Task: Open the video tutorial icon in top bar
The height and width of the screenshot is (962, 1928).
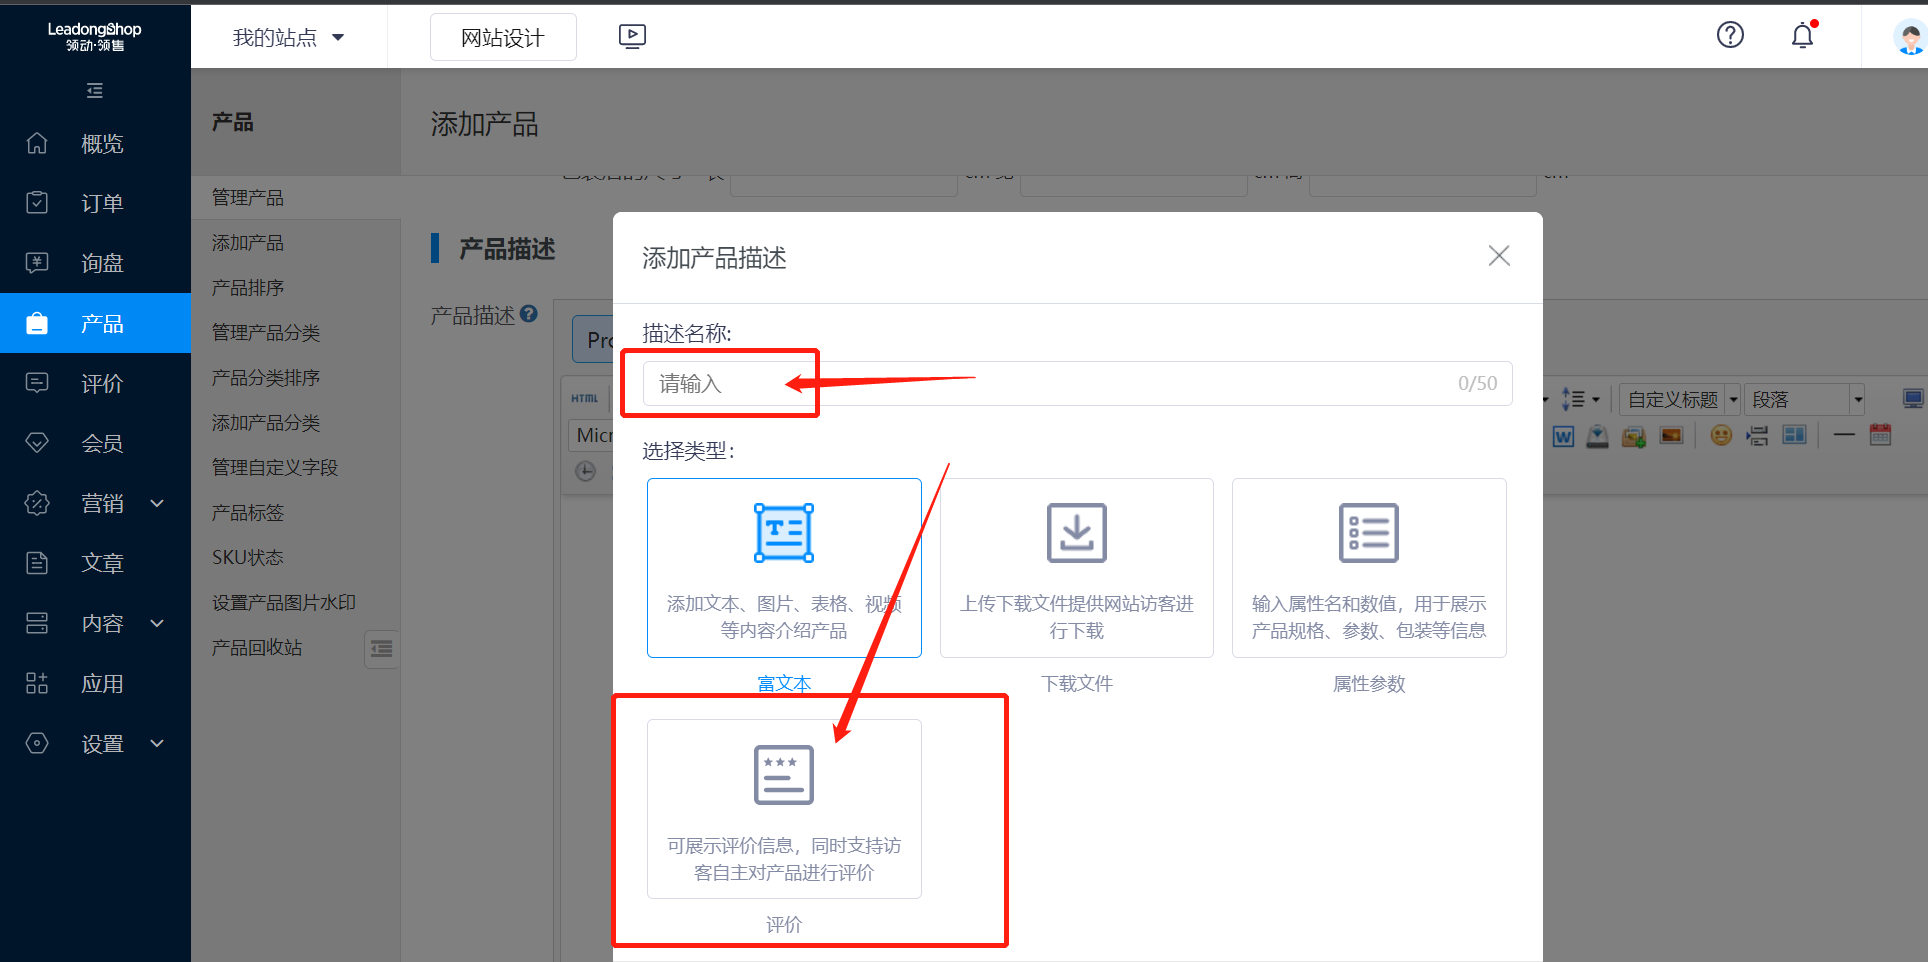Action: pos(632,36)
